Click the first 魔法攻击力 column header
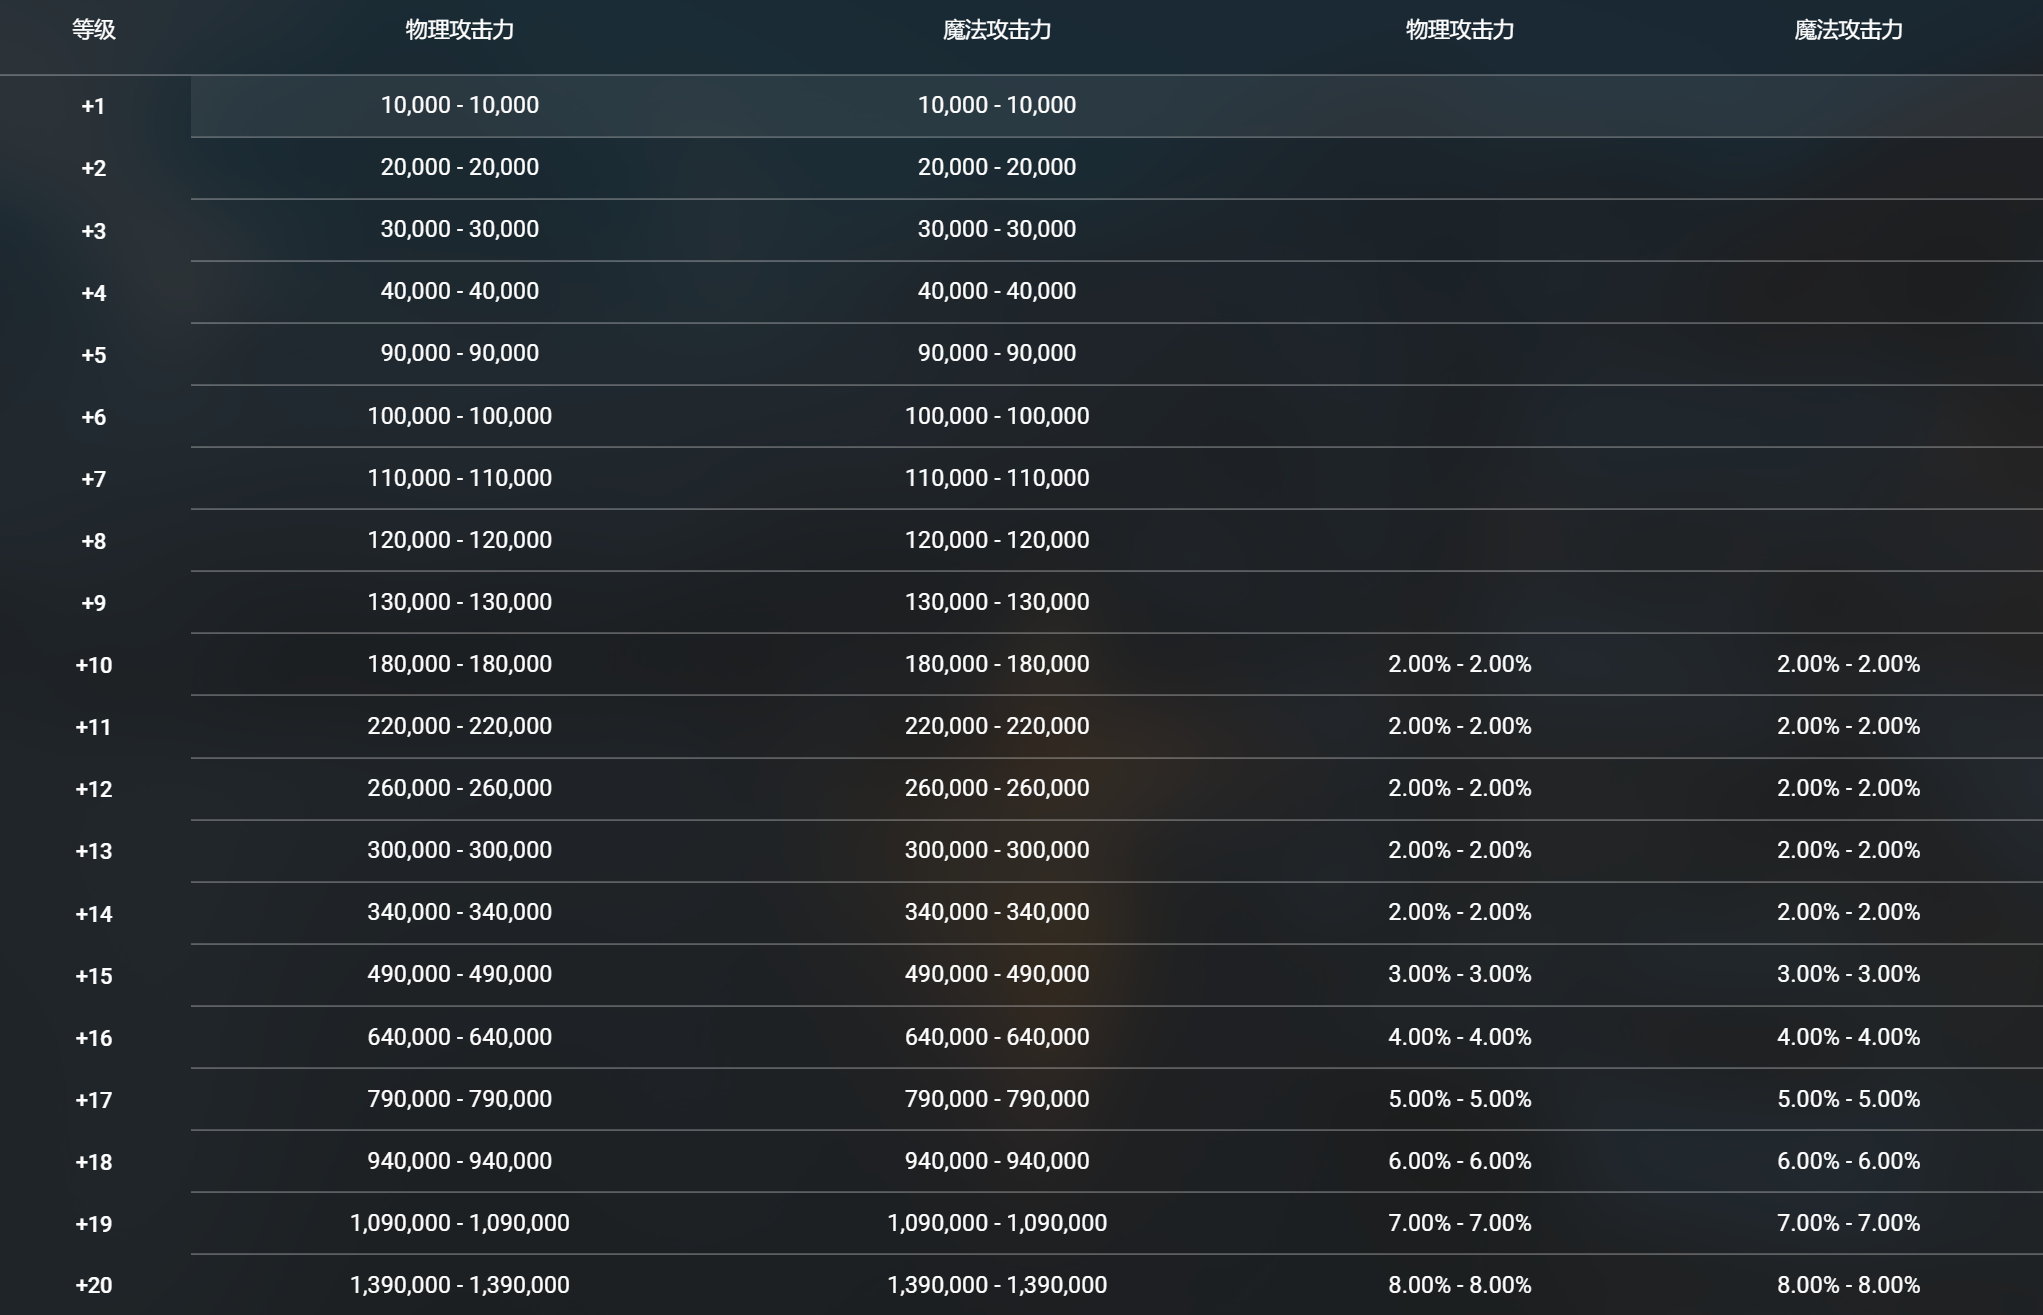 click(996, 30)
